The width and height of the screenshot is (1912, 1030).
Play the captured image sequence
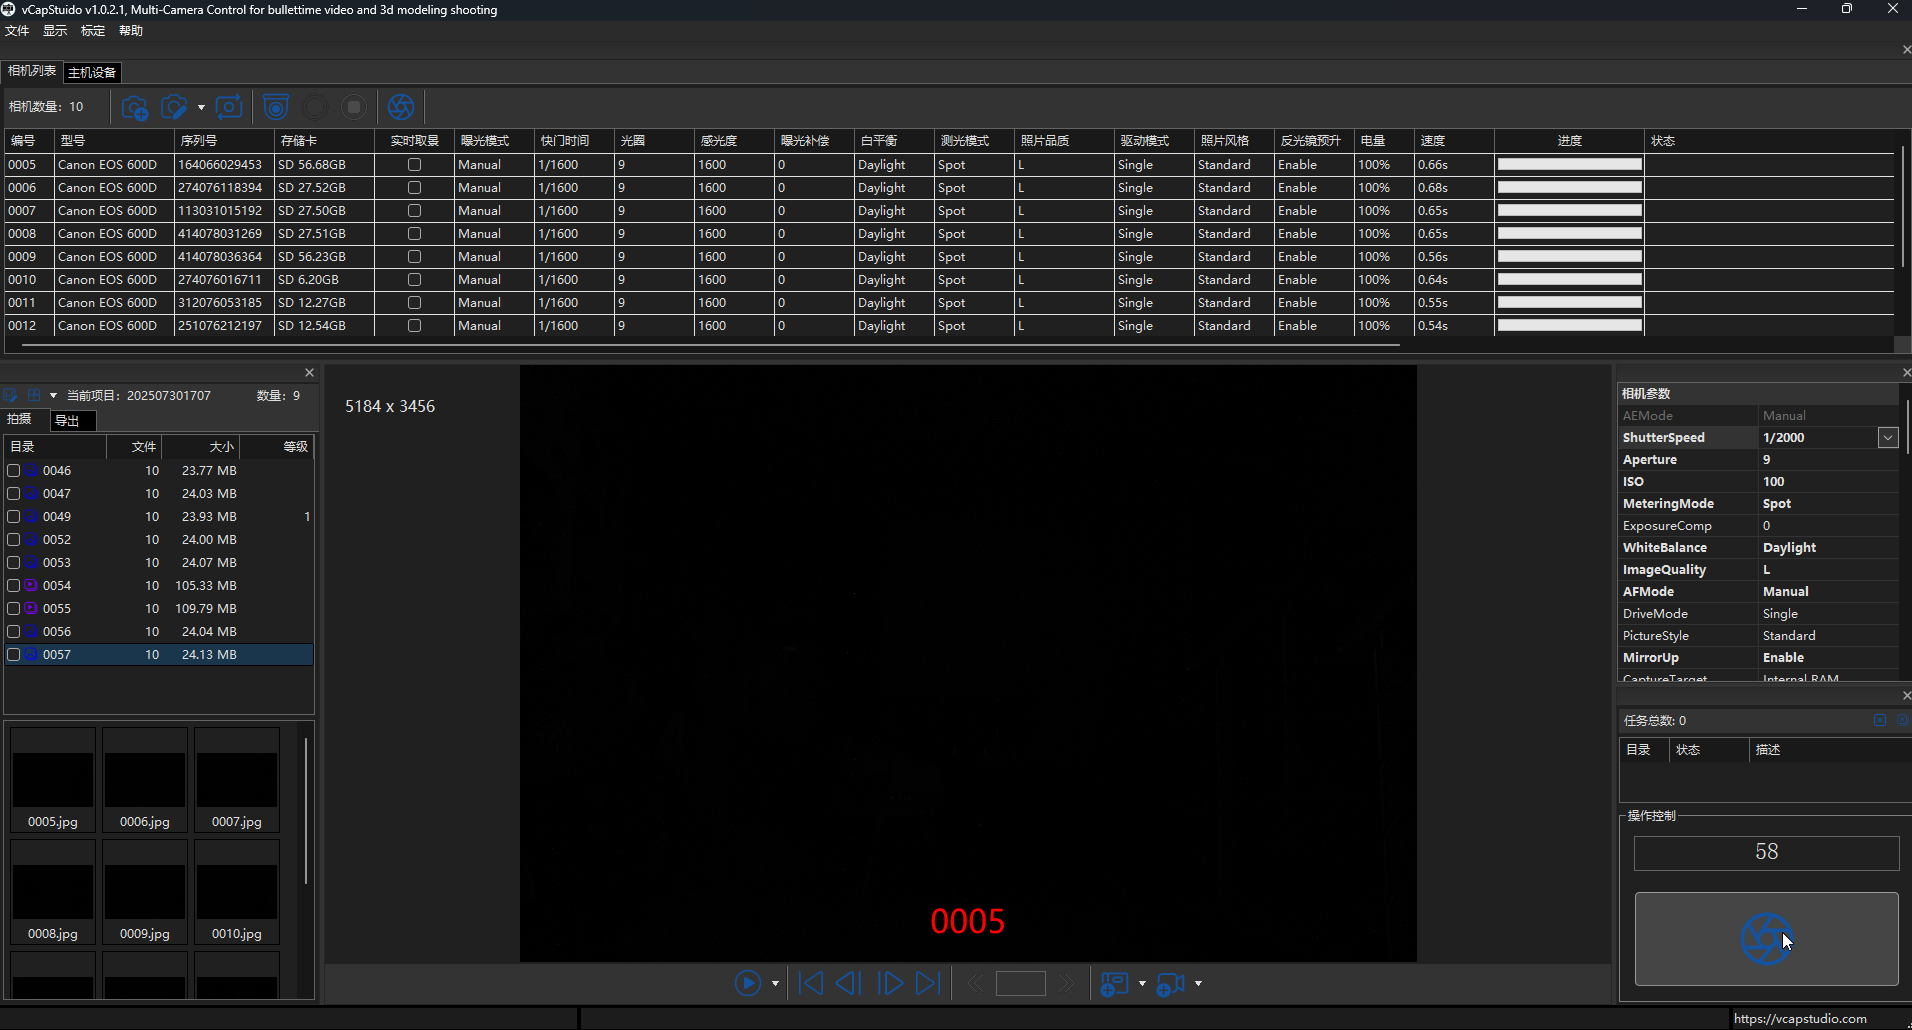tap(747, 984)
